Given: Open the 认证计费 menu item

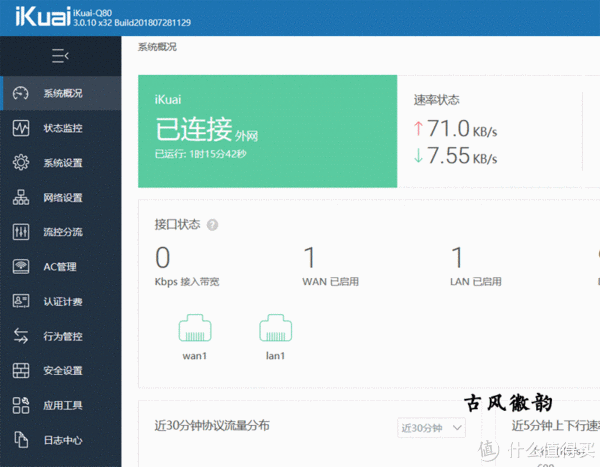Looking at the screenshot, I should [60, 301].
